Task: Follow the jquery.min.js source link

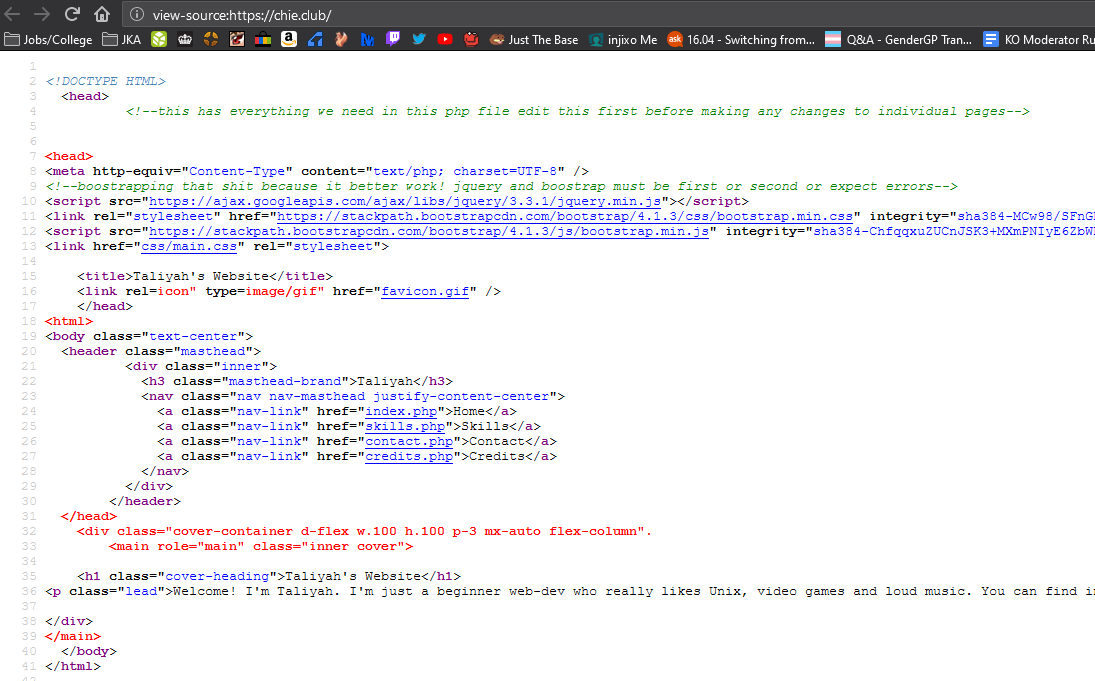Action: tap(405, 201)
